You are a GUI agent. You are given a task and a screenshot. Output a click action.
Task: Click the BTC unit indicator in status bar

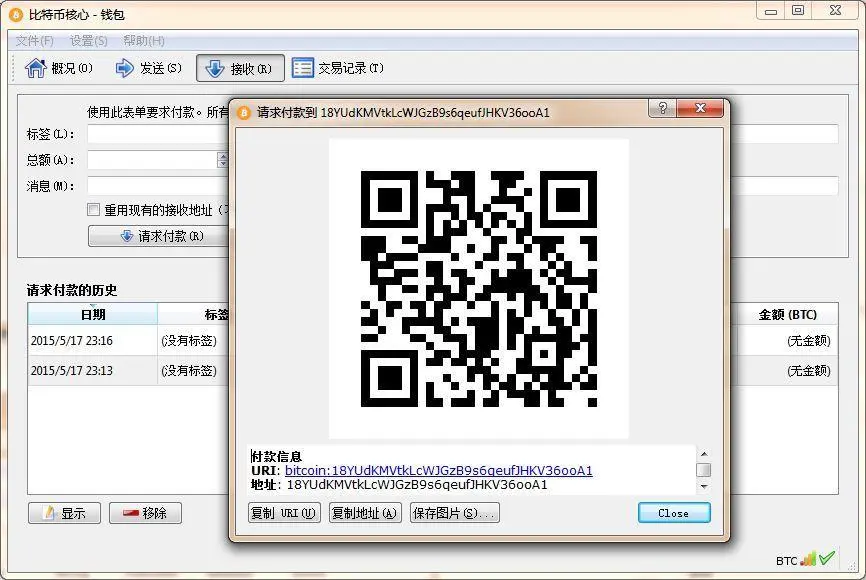coord(786,561)
